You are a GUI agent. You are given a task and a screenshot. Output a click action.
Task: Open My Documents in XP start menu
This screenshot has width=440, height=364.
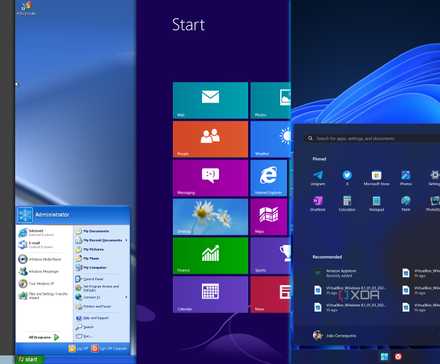click(92, 231)
